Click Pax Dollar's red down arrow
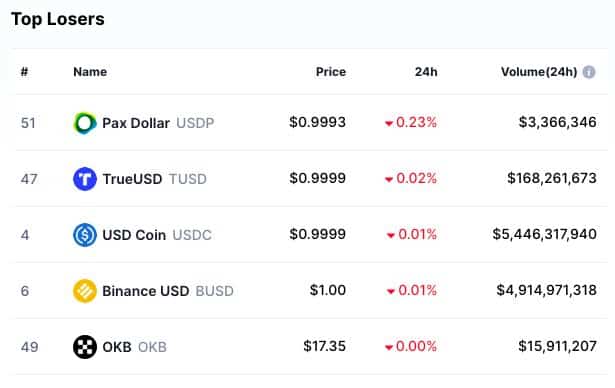This screenshot has height=388, width=615. pos(389,124)
